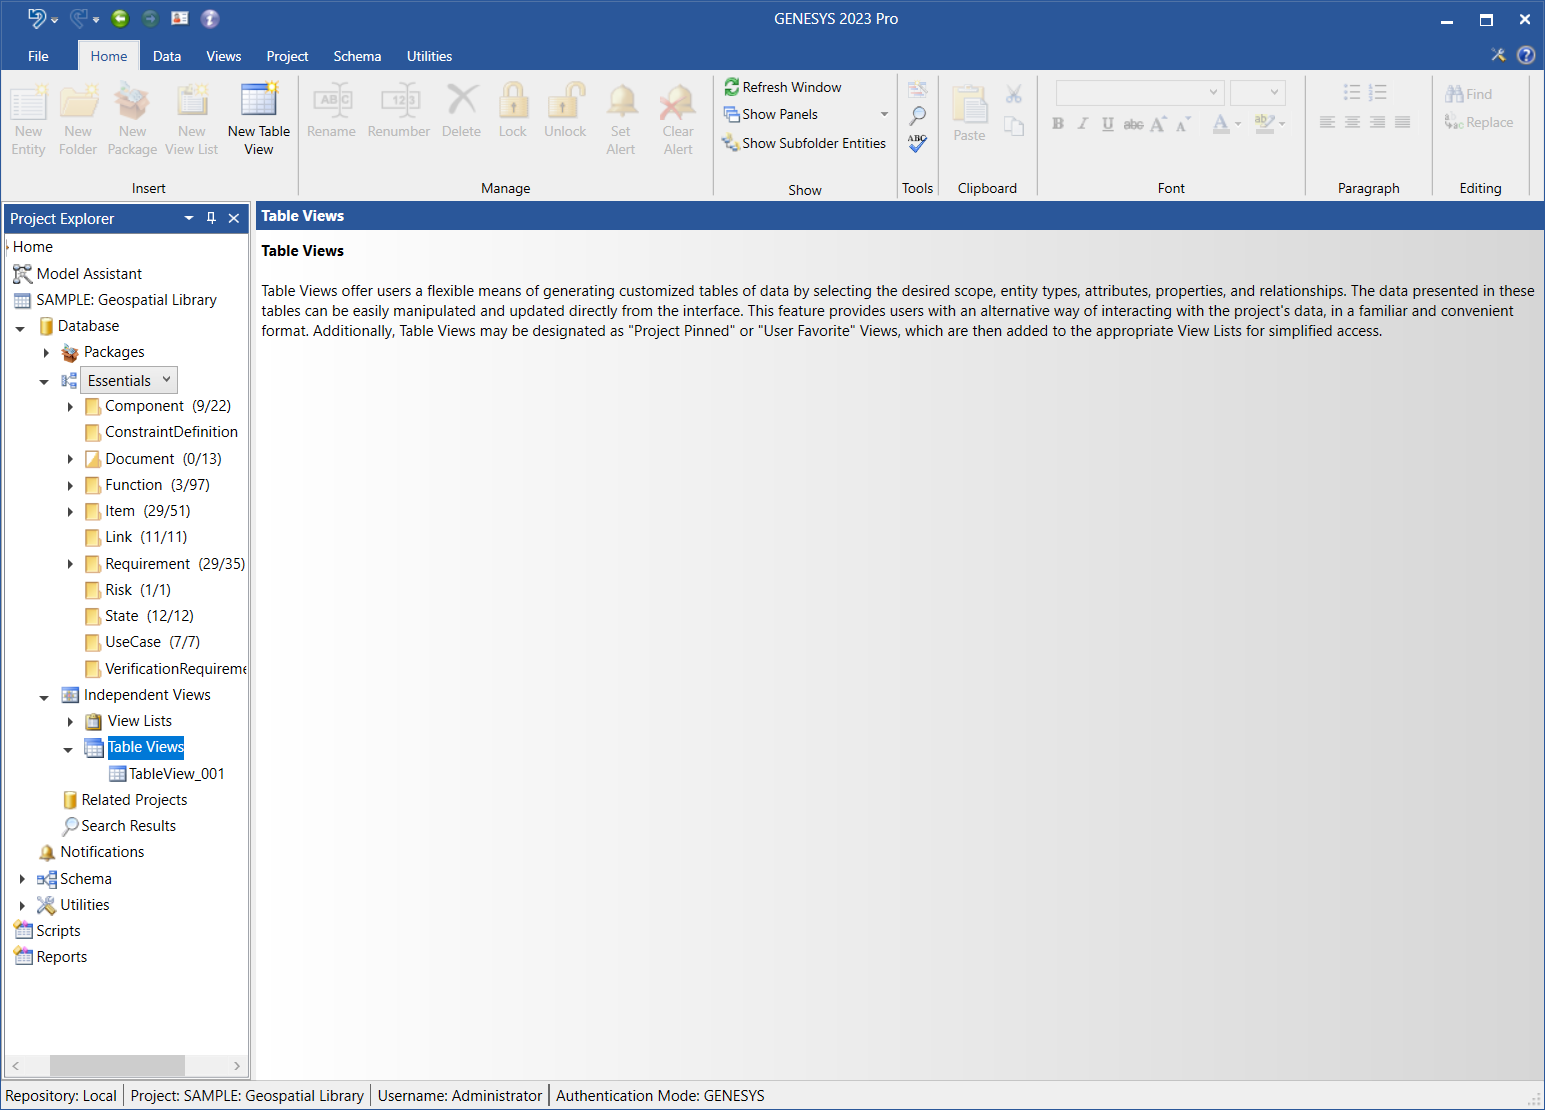Open the Reports item in explorer

point(61,957)
